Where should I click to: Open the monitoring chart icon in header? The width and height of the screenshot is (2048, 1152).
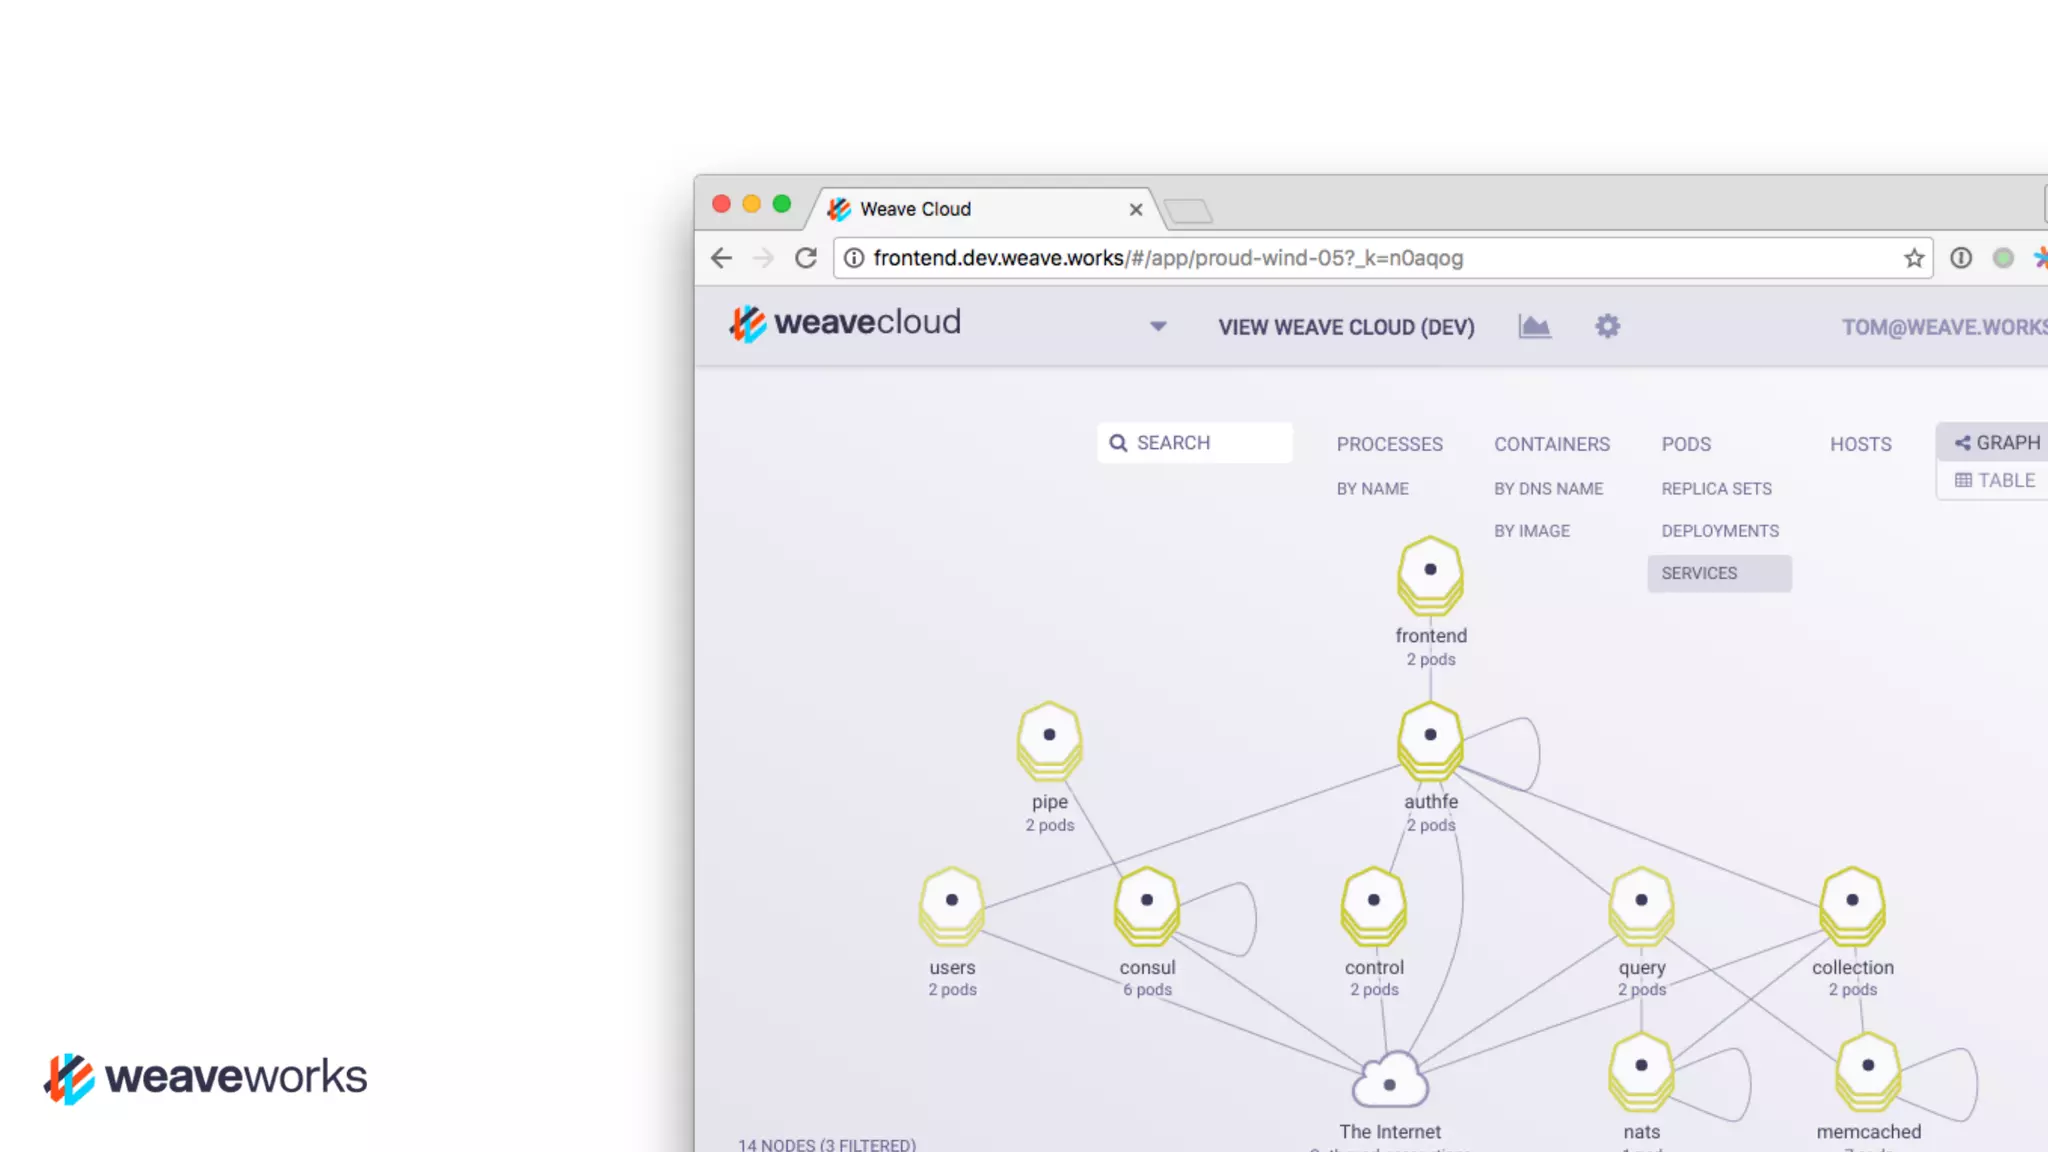click(1534, 326)
